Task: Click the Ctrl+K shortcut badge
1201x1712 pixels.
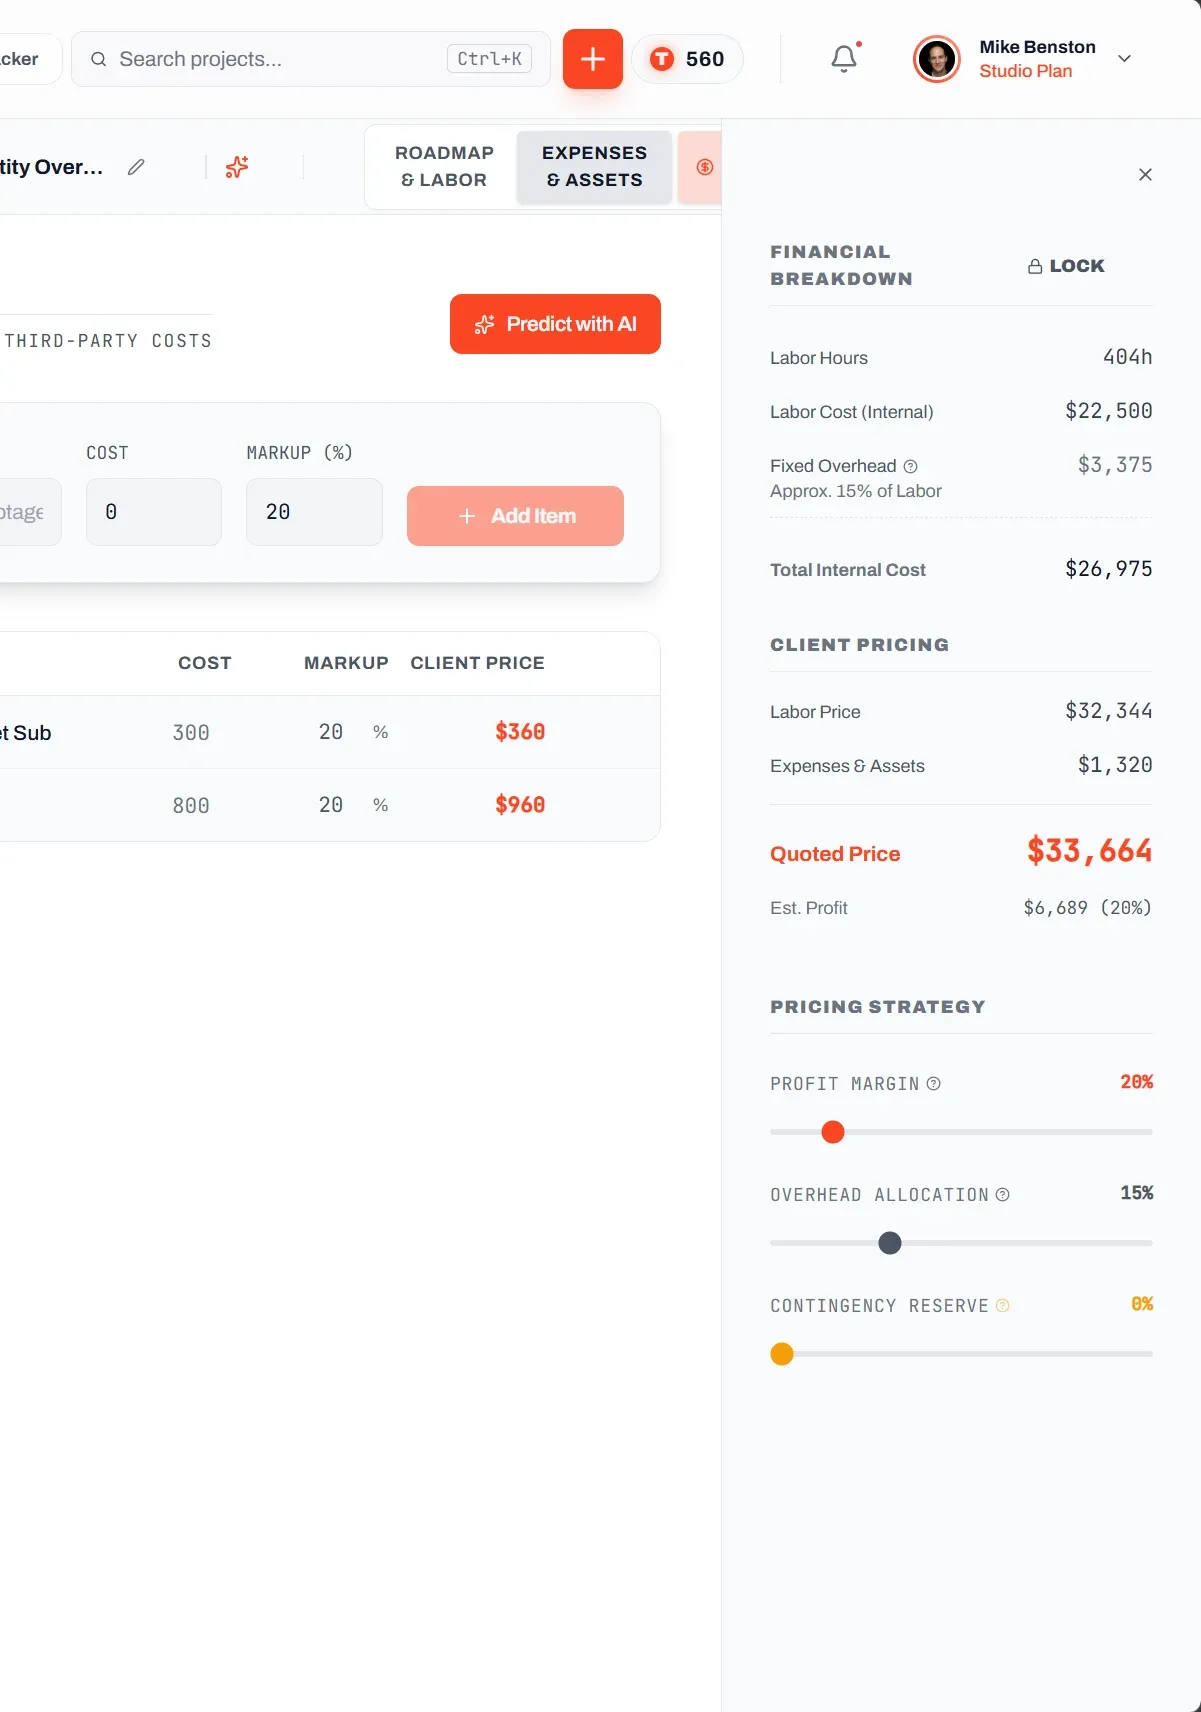Action: click(x=489, y=59)
